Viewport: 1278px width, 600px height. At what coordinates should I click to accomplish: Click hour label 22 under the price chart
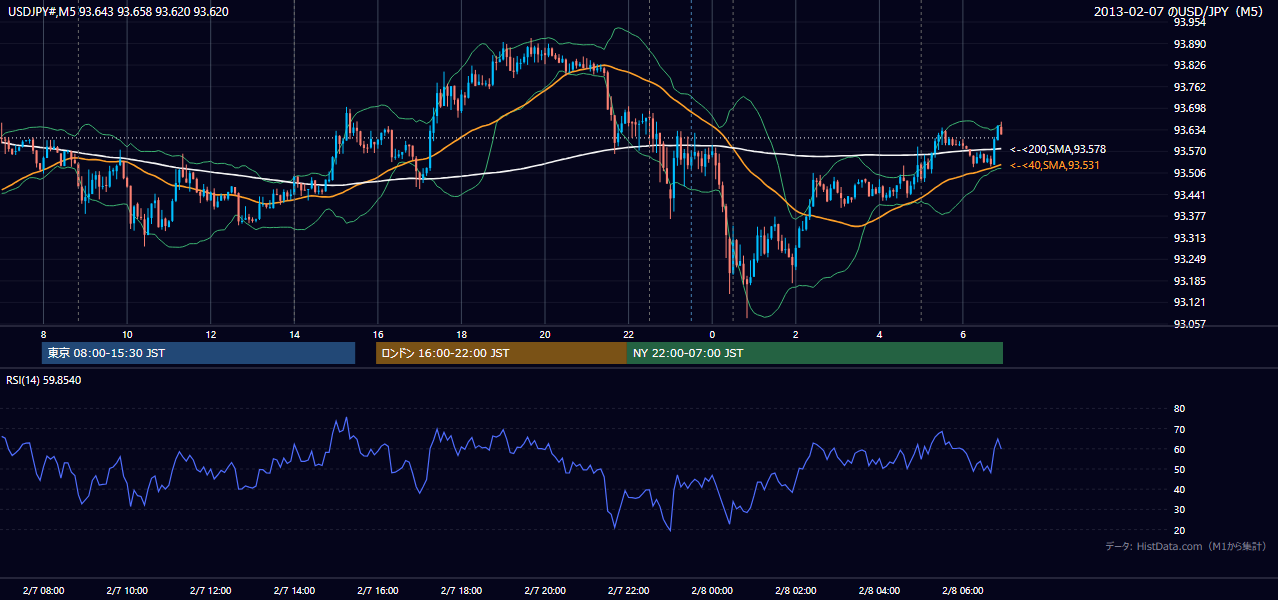tap(628, 333)
